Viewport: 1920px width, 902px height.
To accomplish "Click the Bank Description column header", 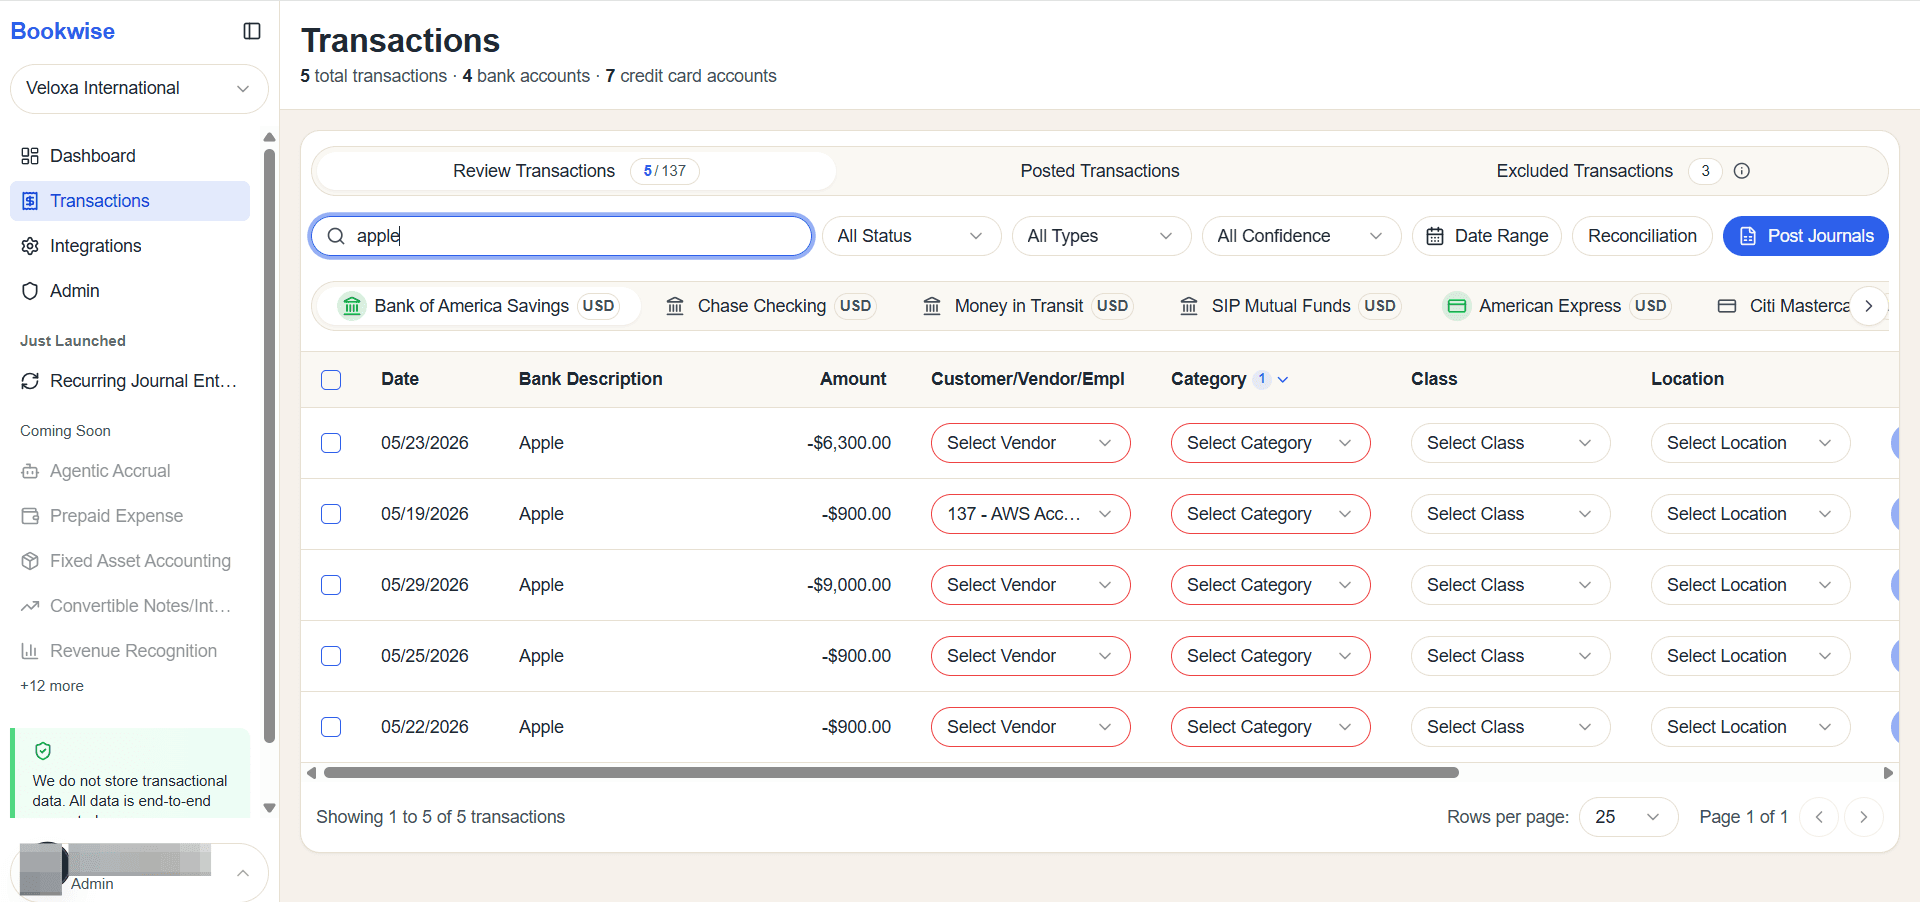I will point(590,380).
